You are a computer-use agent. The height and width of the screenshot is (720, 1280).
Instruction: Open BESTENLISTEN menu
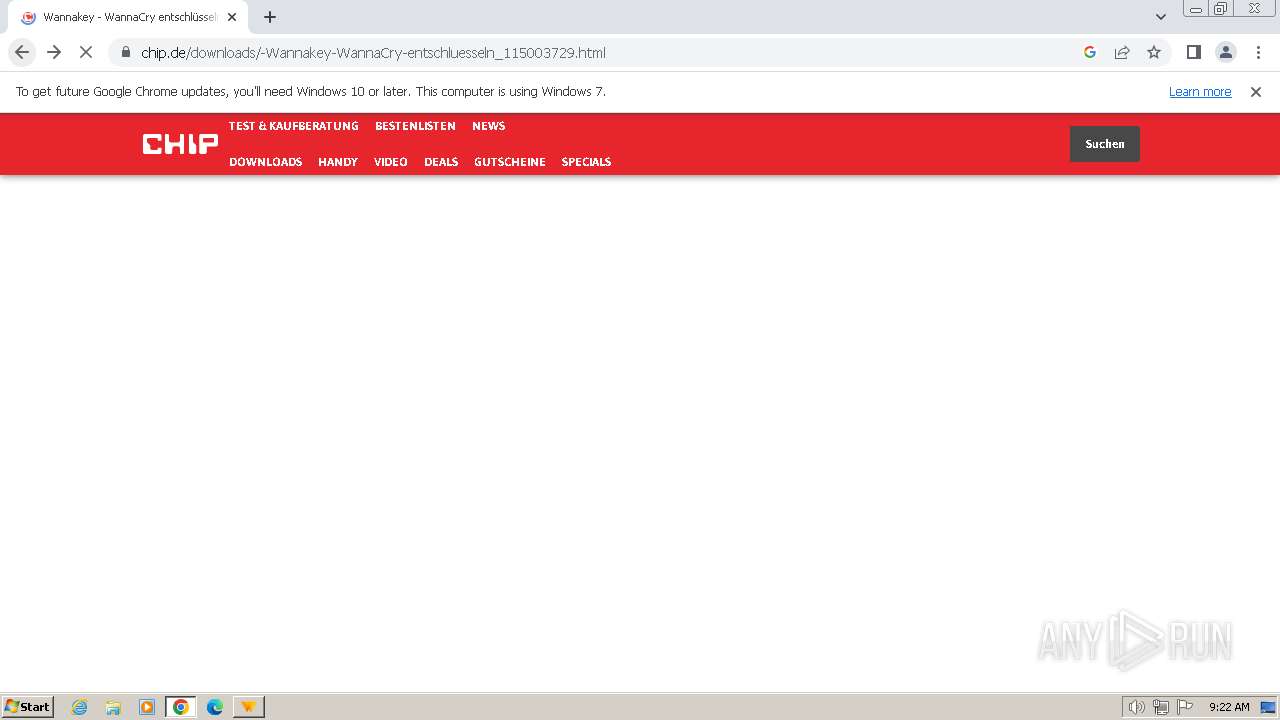coord(415,126)
